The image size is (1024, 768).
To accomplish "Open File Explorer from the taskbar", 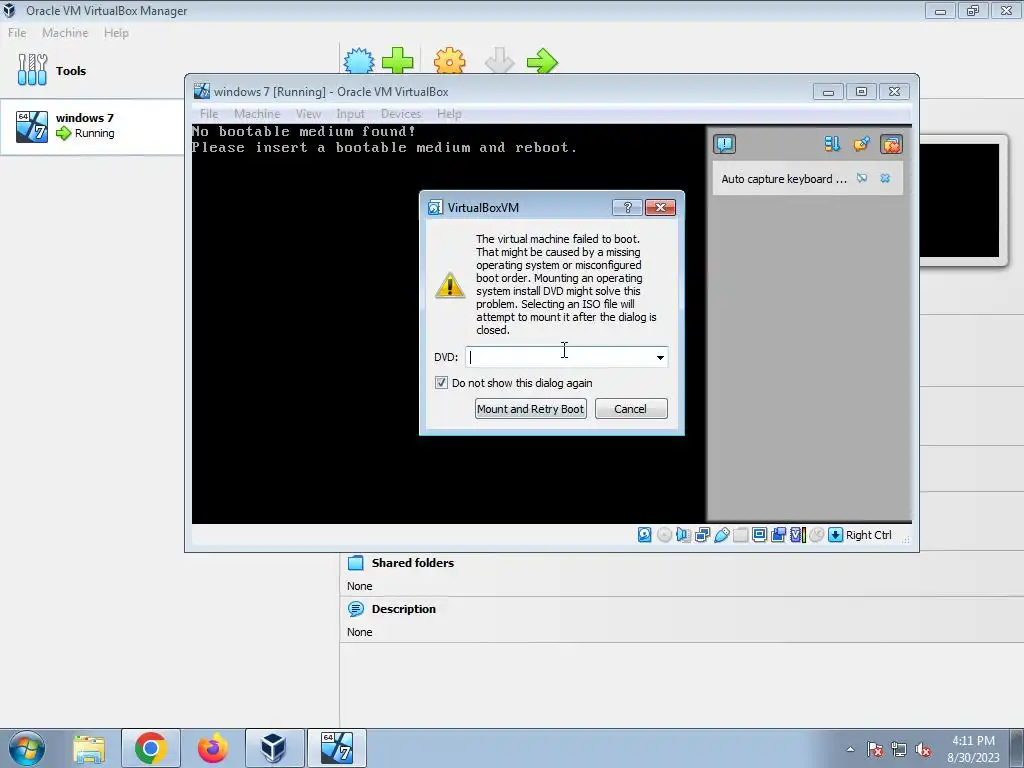I will coord(89,748).
